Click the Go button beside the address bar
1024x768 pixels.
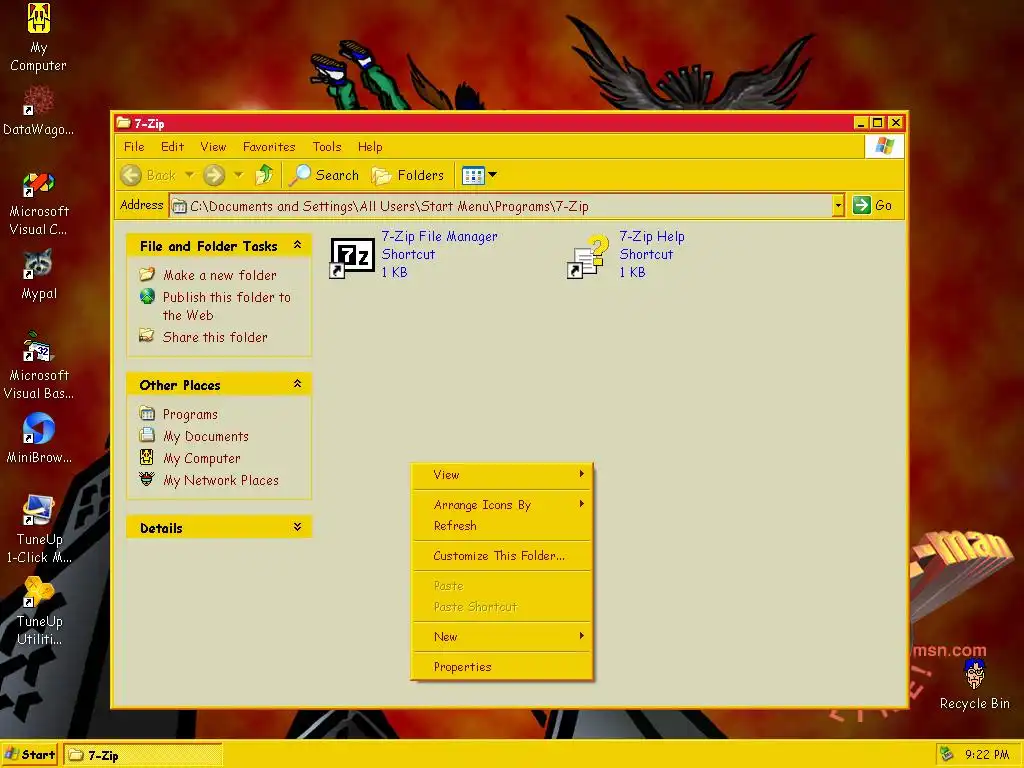coord(873,205)
